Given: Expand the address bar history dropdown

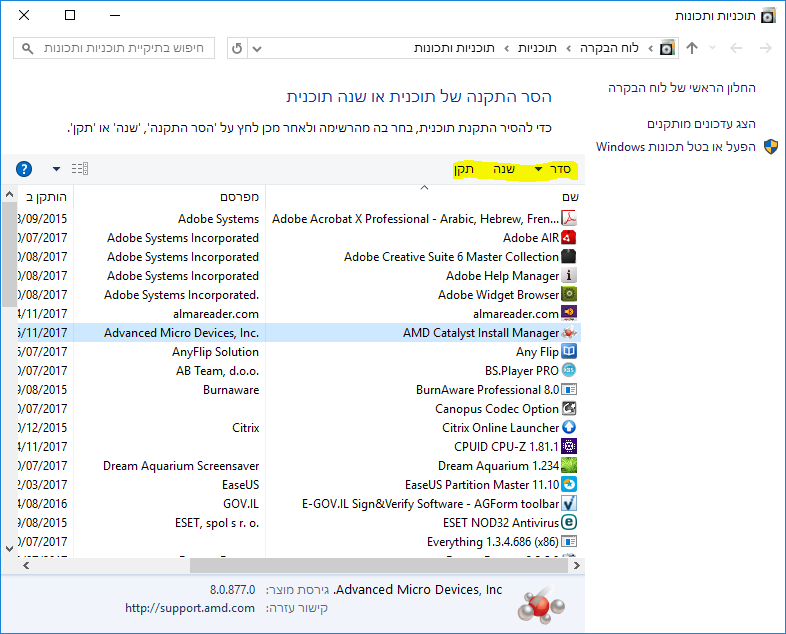Looking at the screenshot, I should 257,49.
